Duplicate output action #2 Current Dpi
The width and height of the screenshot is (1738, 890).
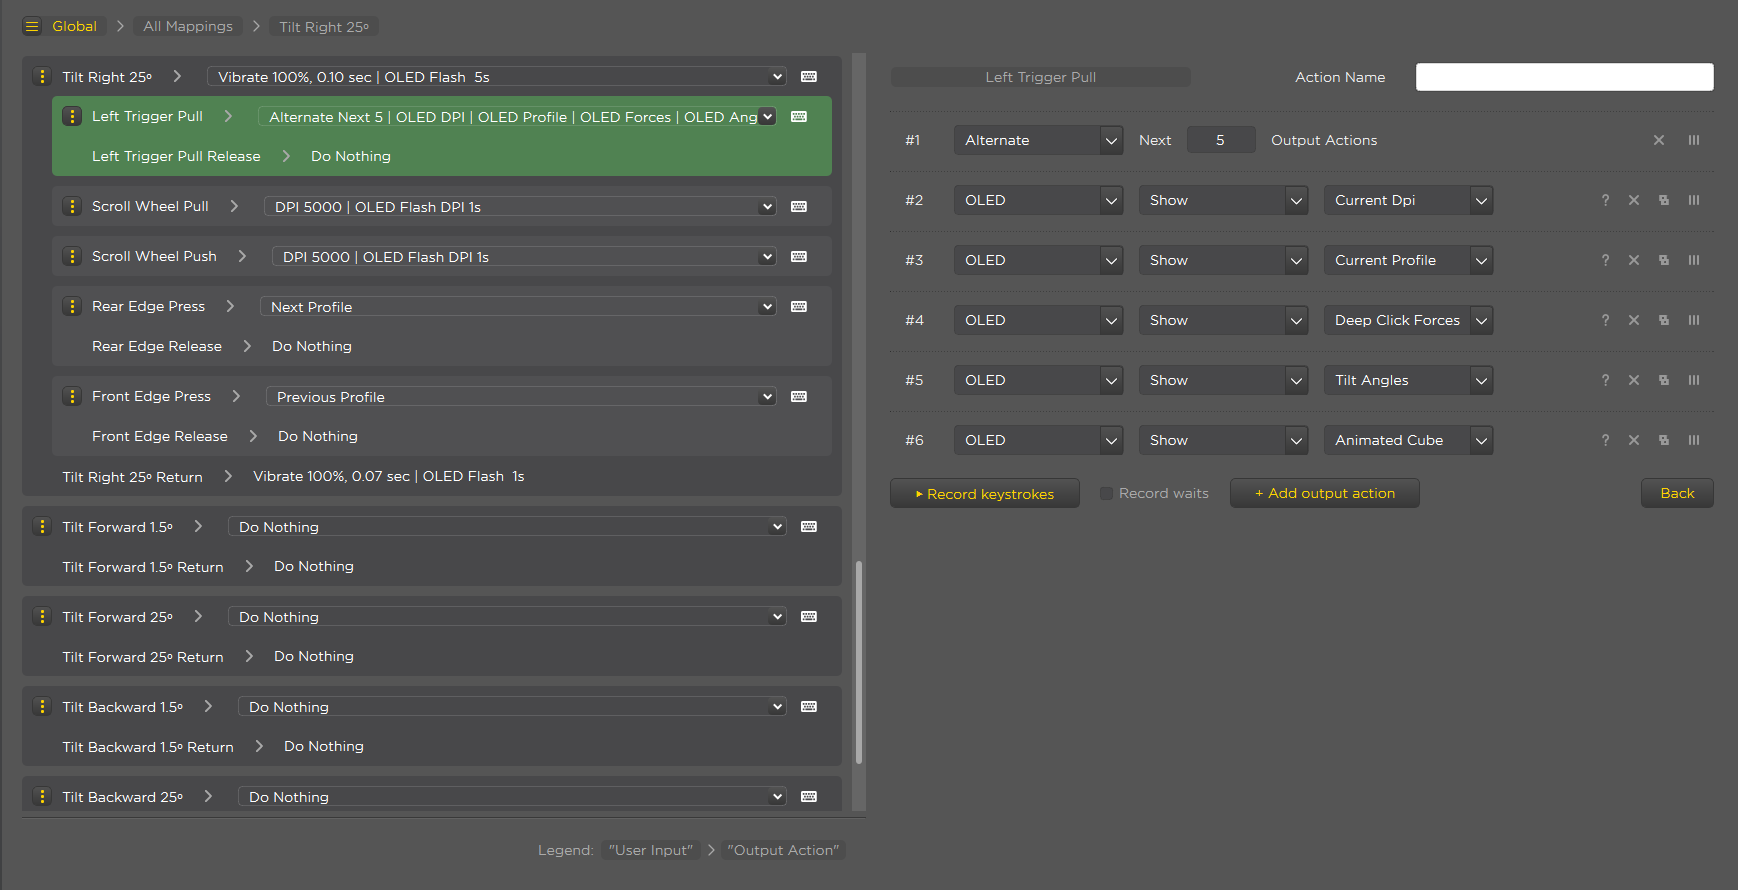tap(1664, 200)
